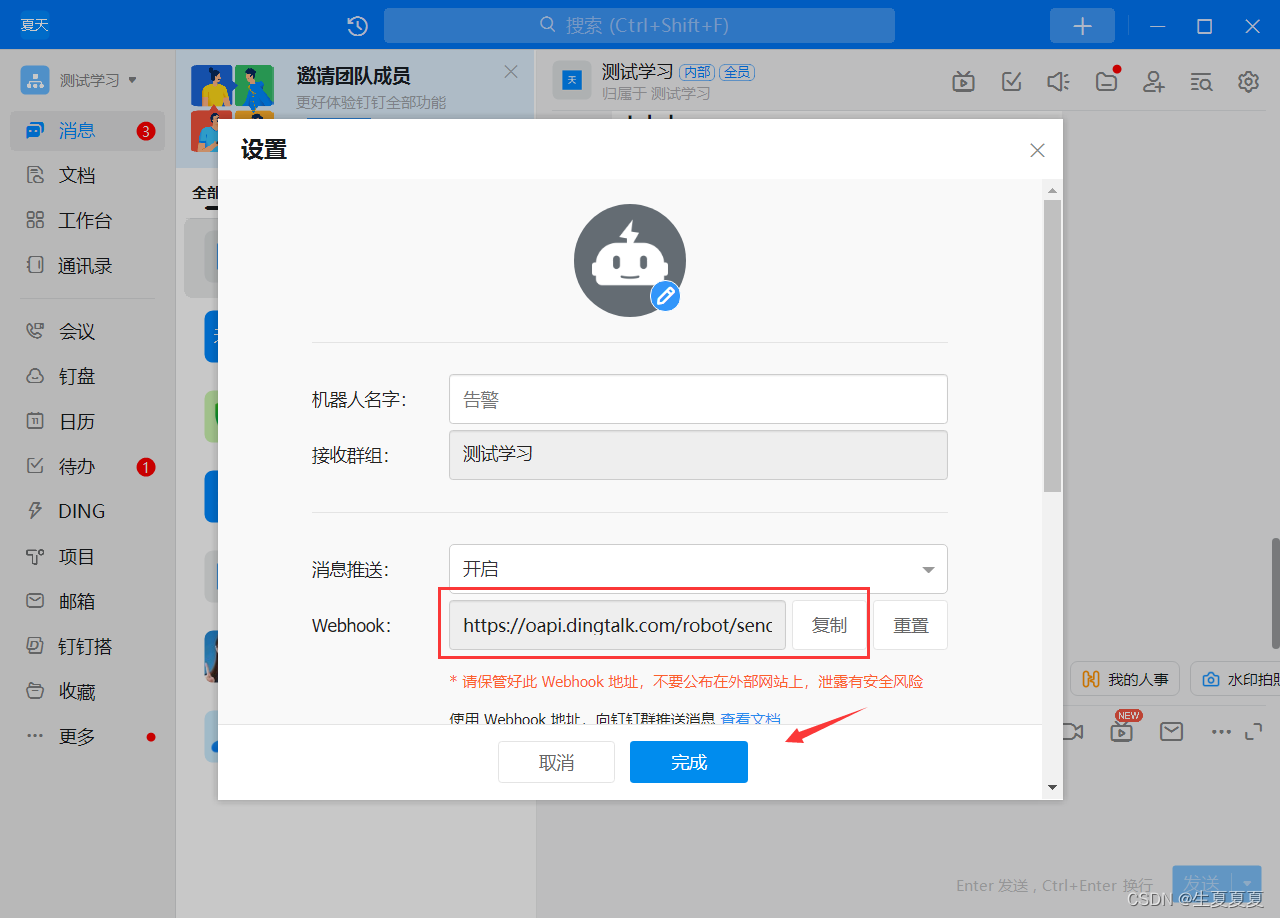Open the 查看文档 link
Screen dimensions: 1280x918
[x=750, y=718]
